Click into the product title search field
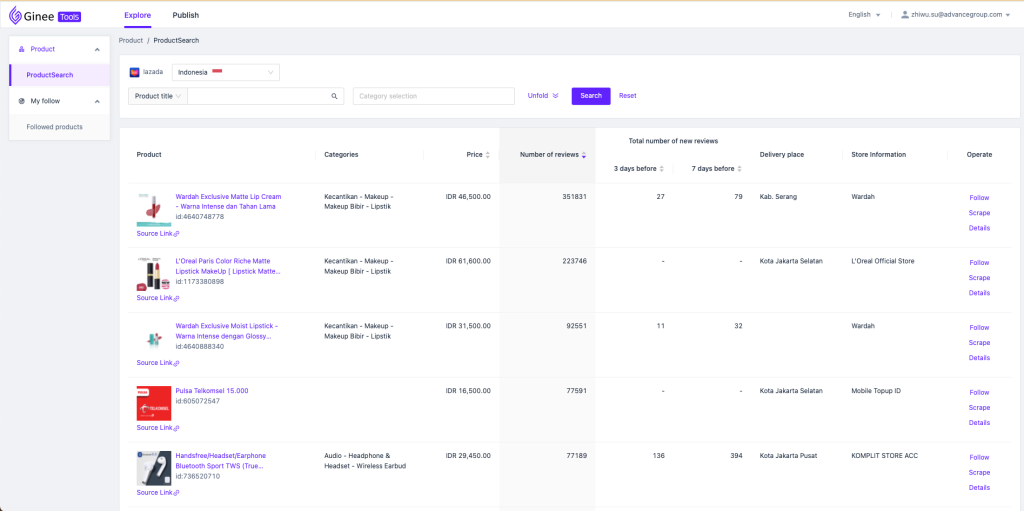This screenshot has height=511, width=1024. pos(258,96)
